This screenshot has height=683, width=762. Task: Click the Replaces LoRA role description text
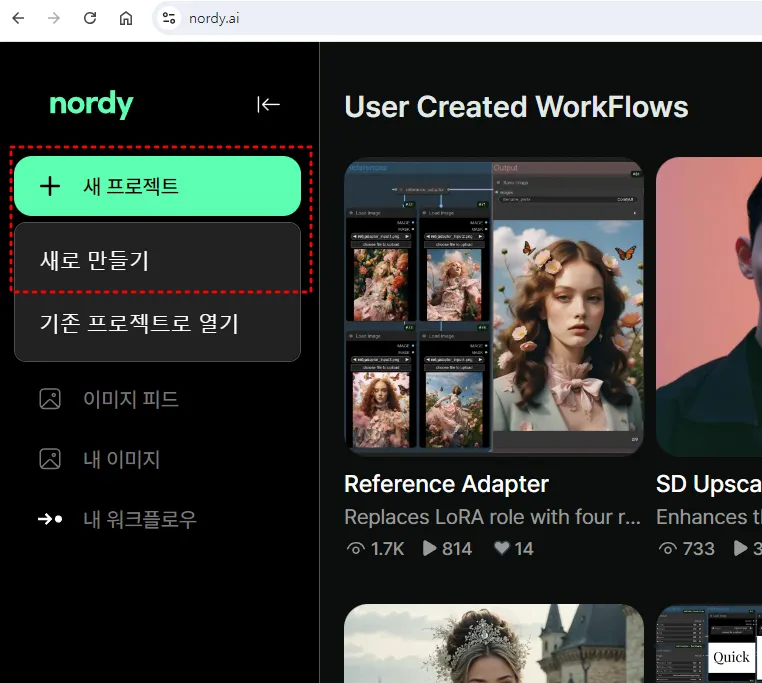click(x=492, y=517)
